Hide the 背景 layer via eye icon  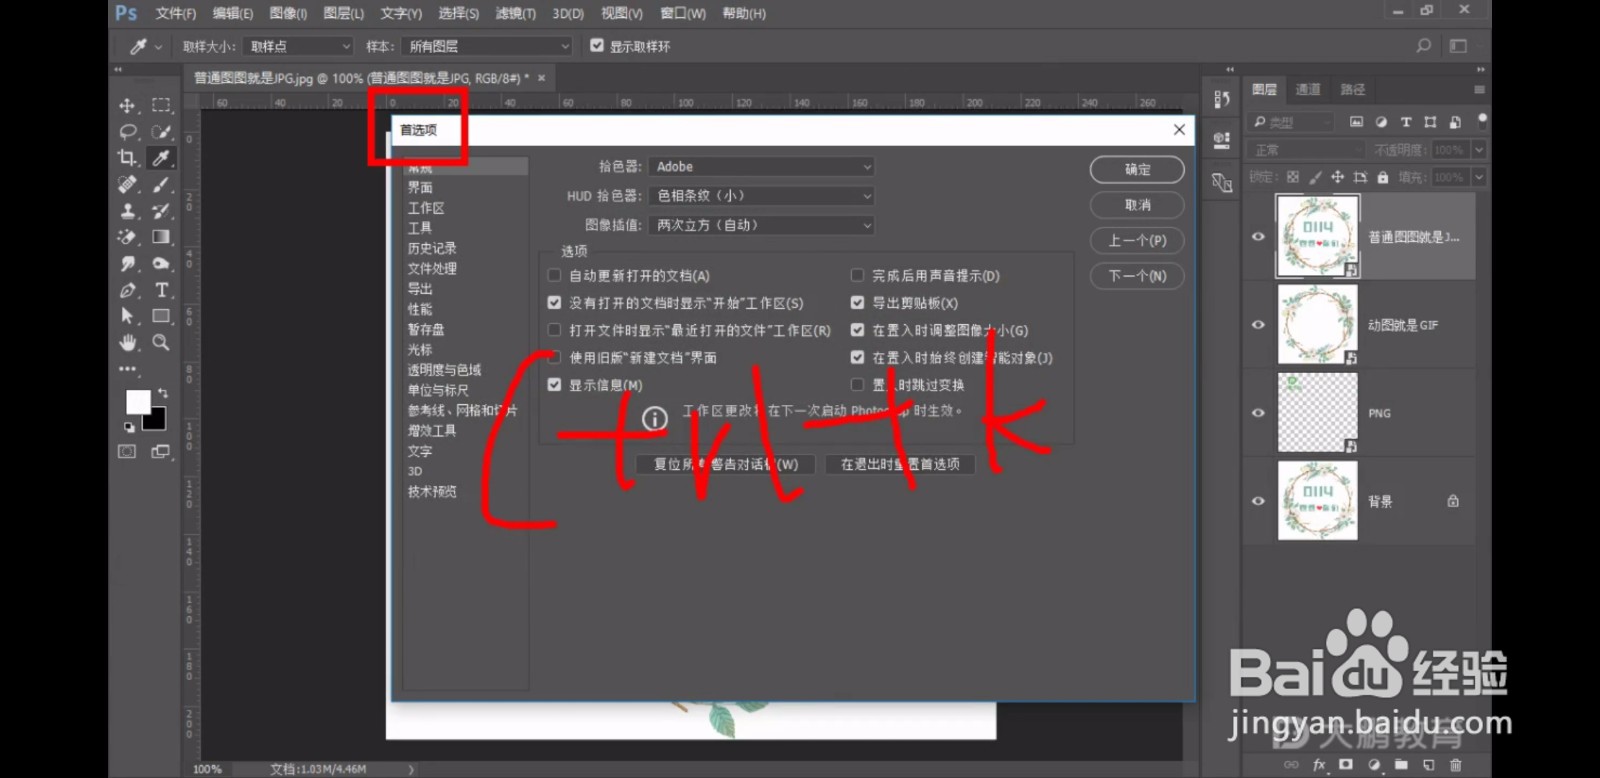tap(1258, 501)
